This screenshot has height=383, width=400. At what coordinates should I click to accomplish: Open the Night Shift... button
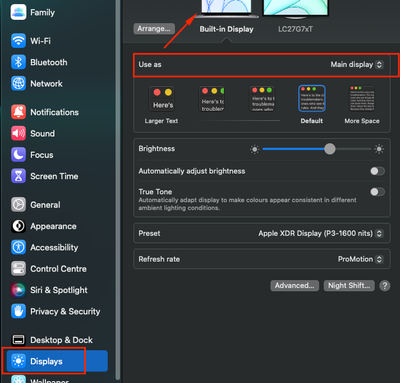pyautogui.click(x=349, y=286)
